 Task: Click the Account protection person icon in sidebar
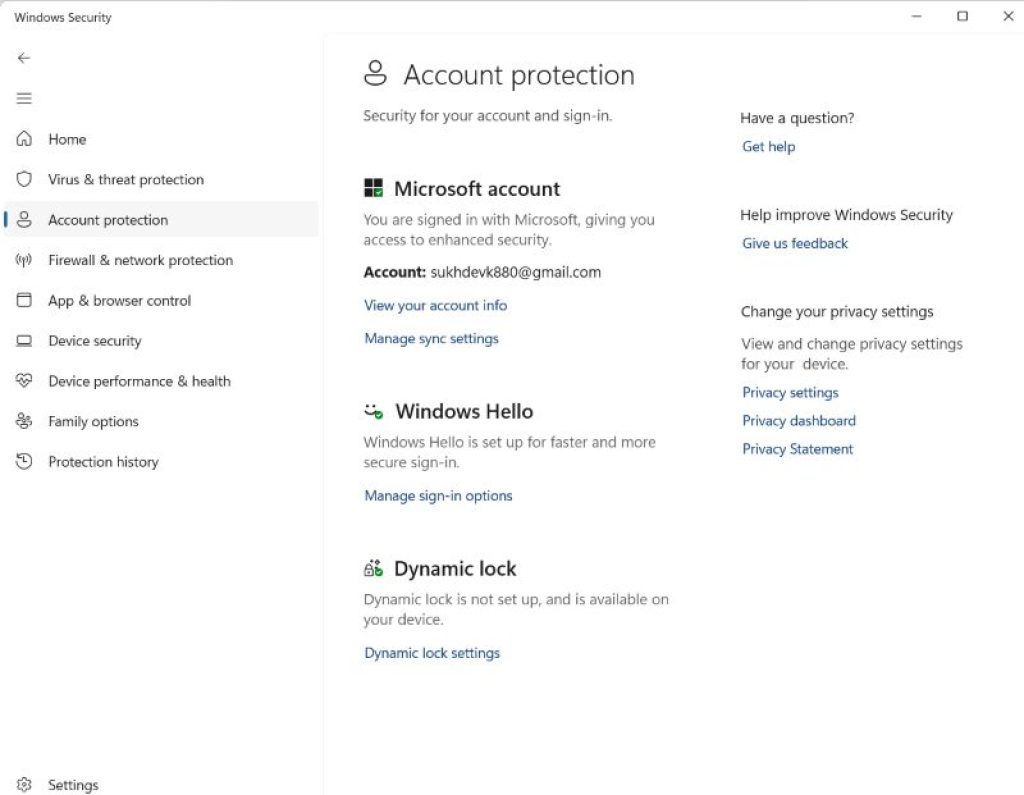tap(24, 219)
